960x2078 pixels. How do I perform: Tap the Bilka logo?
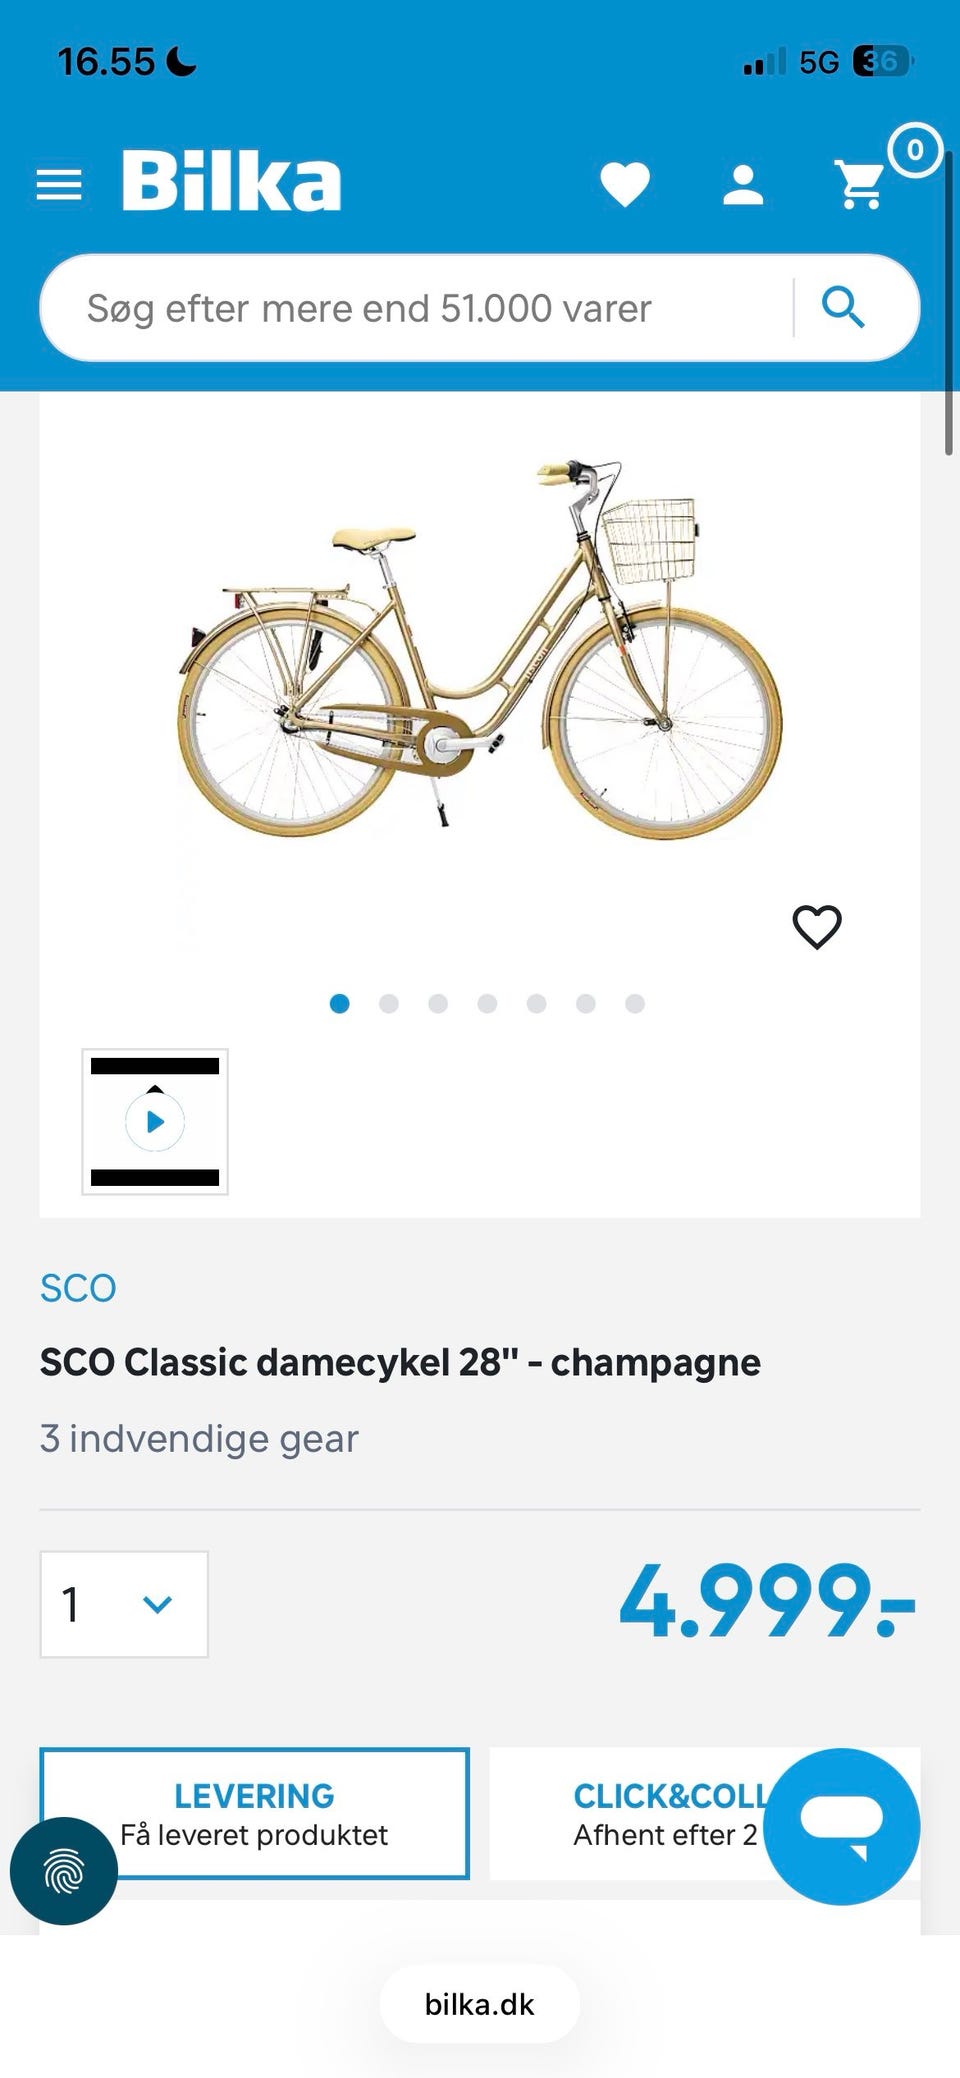(x=231, y=181)
